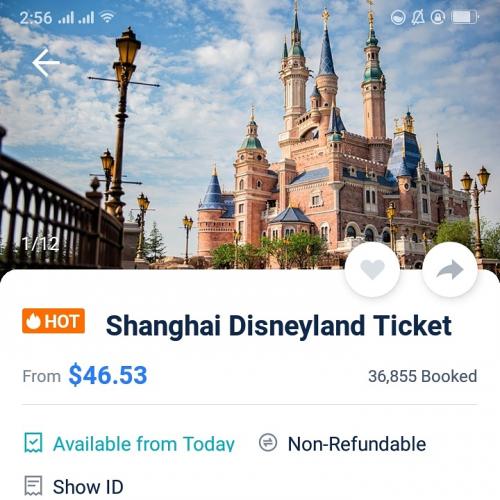Open the Non-Refundable policy info

(357, 444)
